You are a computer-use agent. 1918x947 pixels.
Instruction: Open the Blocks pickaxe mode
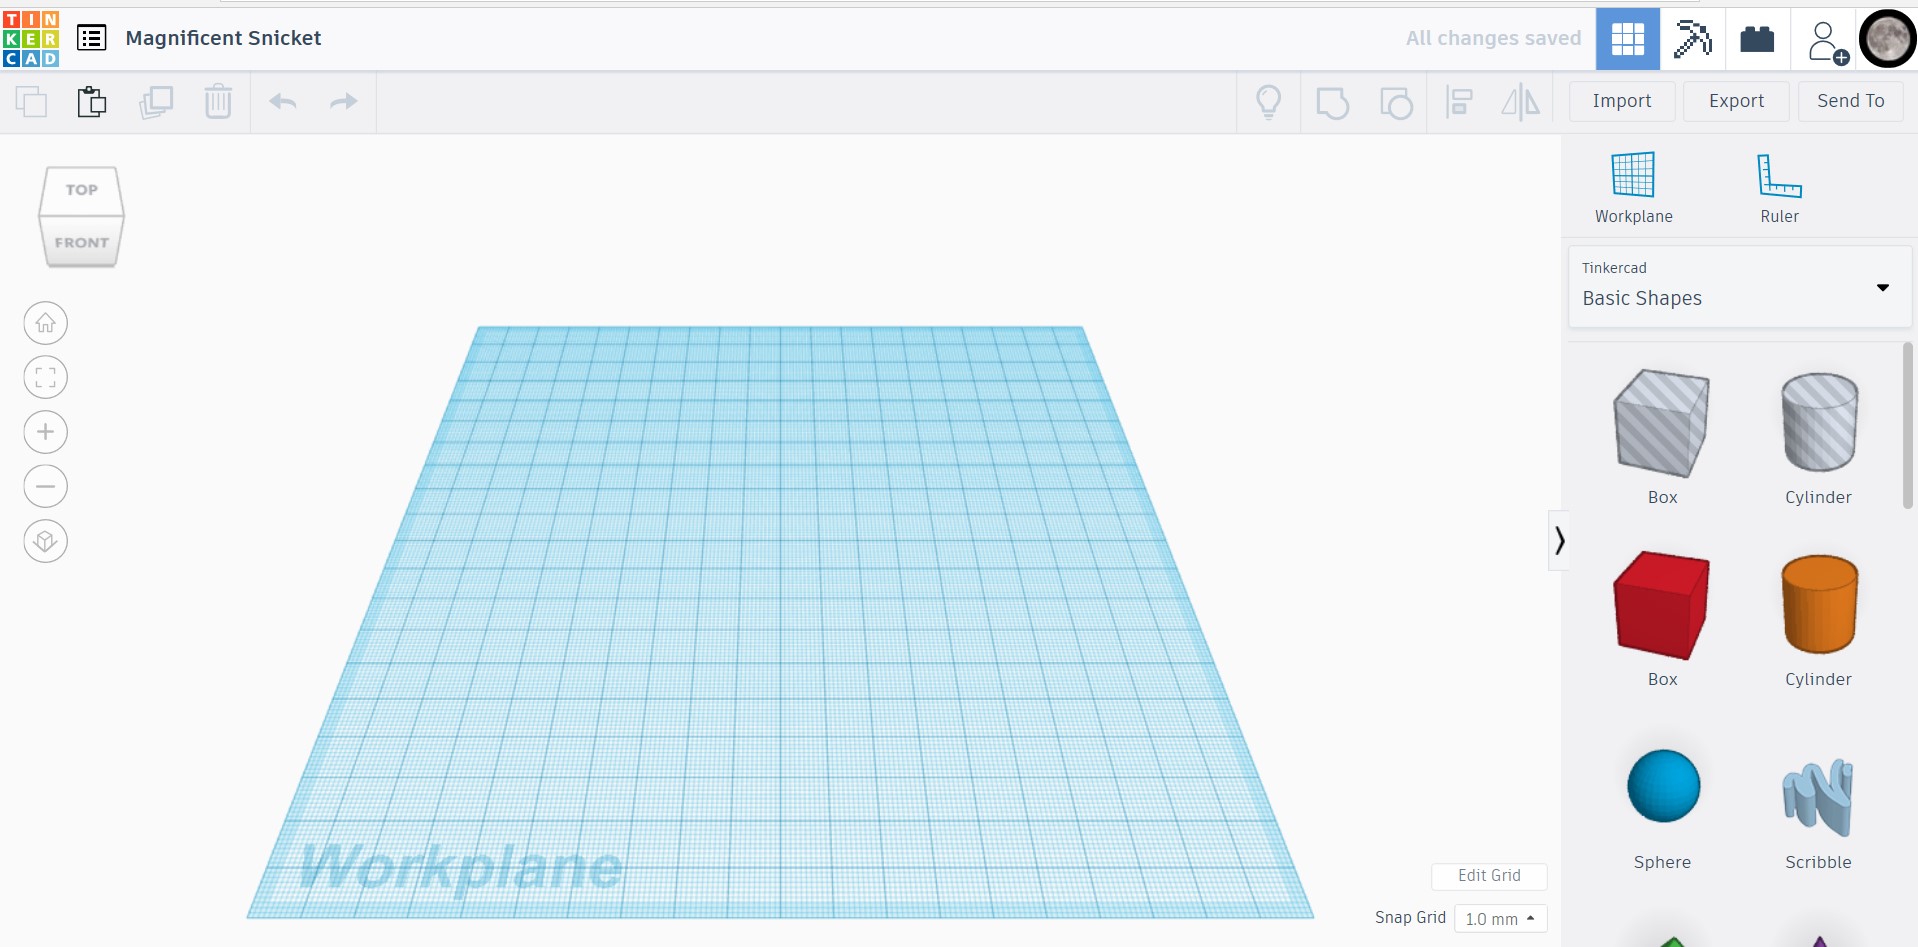click(x=1692, y=39)
